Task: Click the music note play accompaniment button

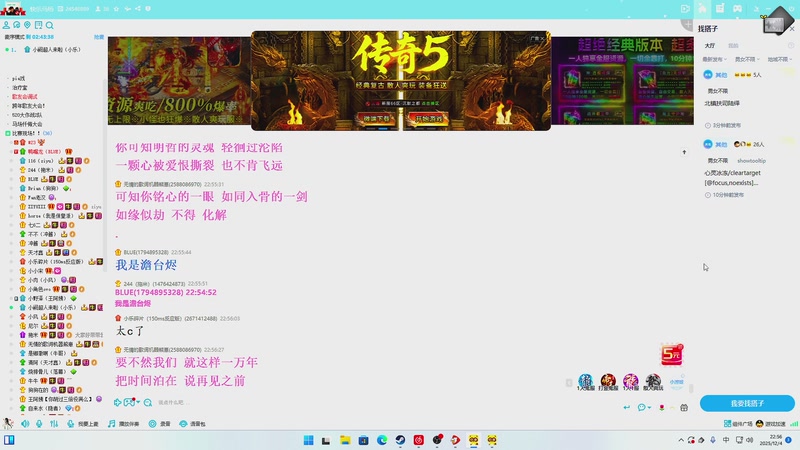Action: 123,423
